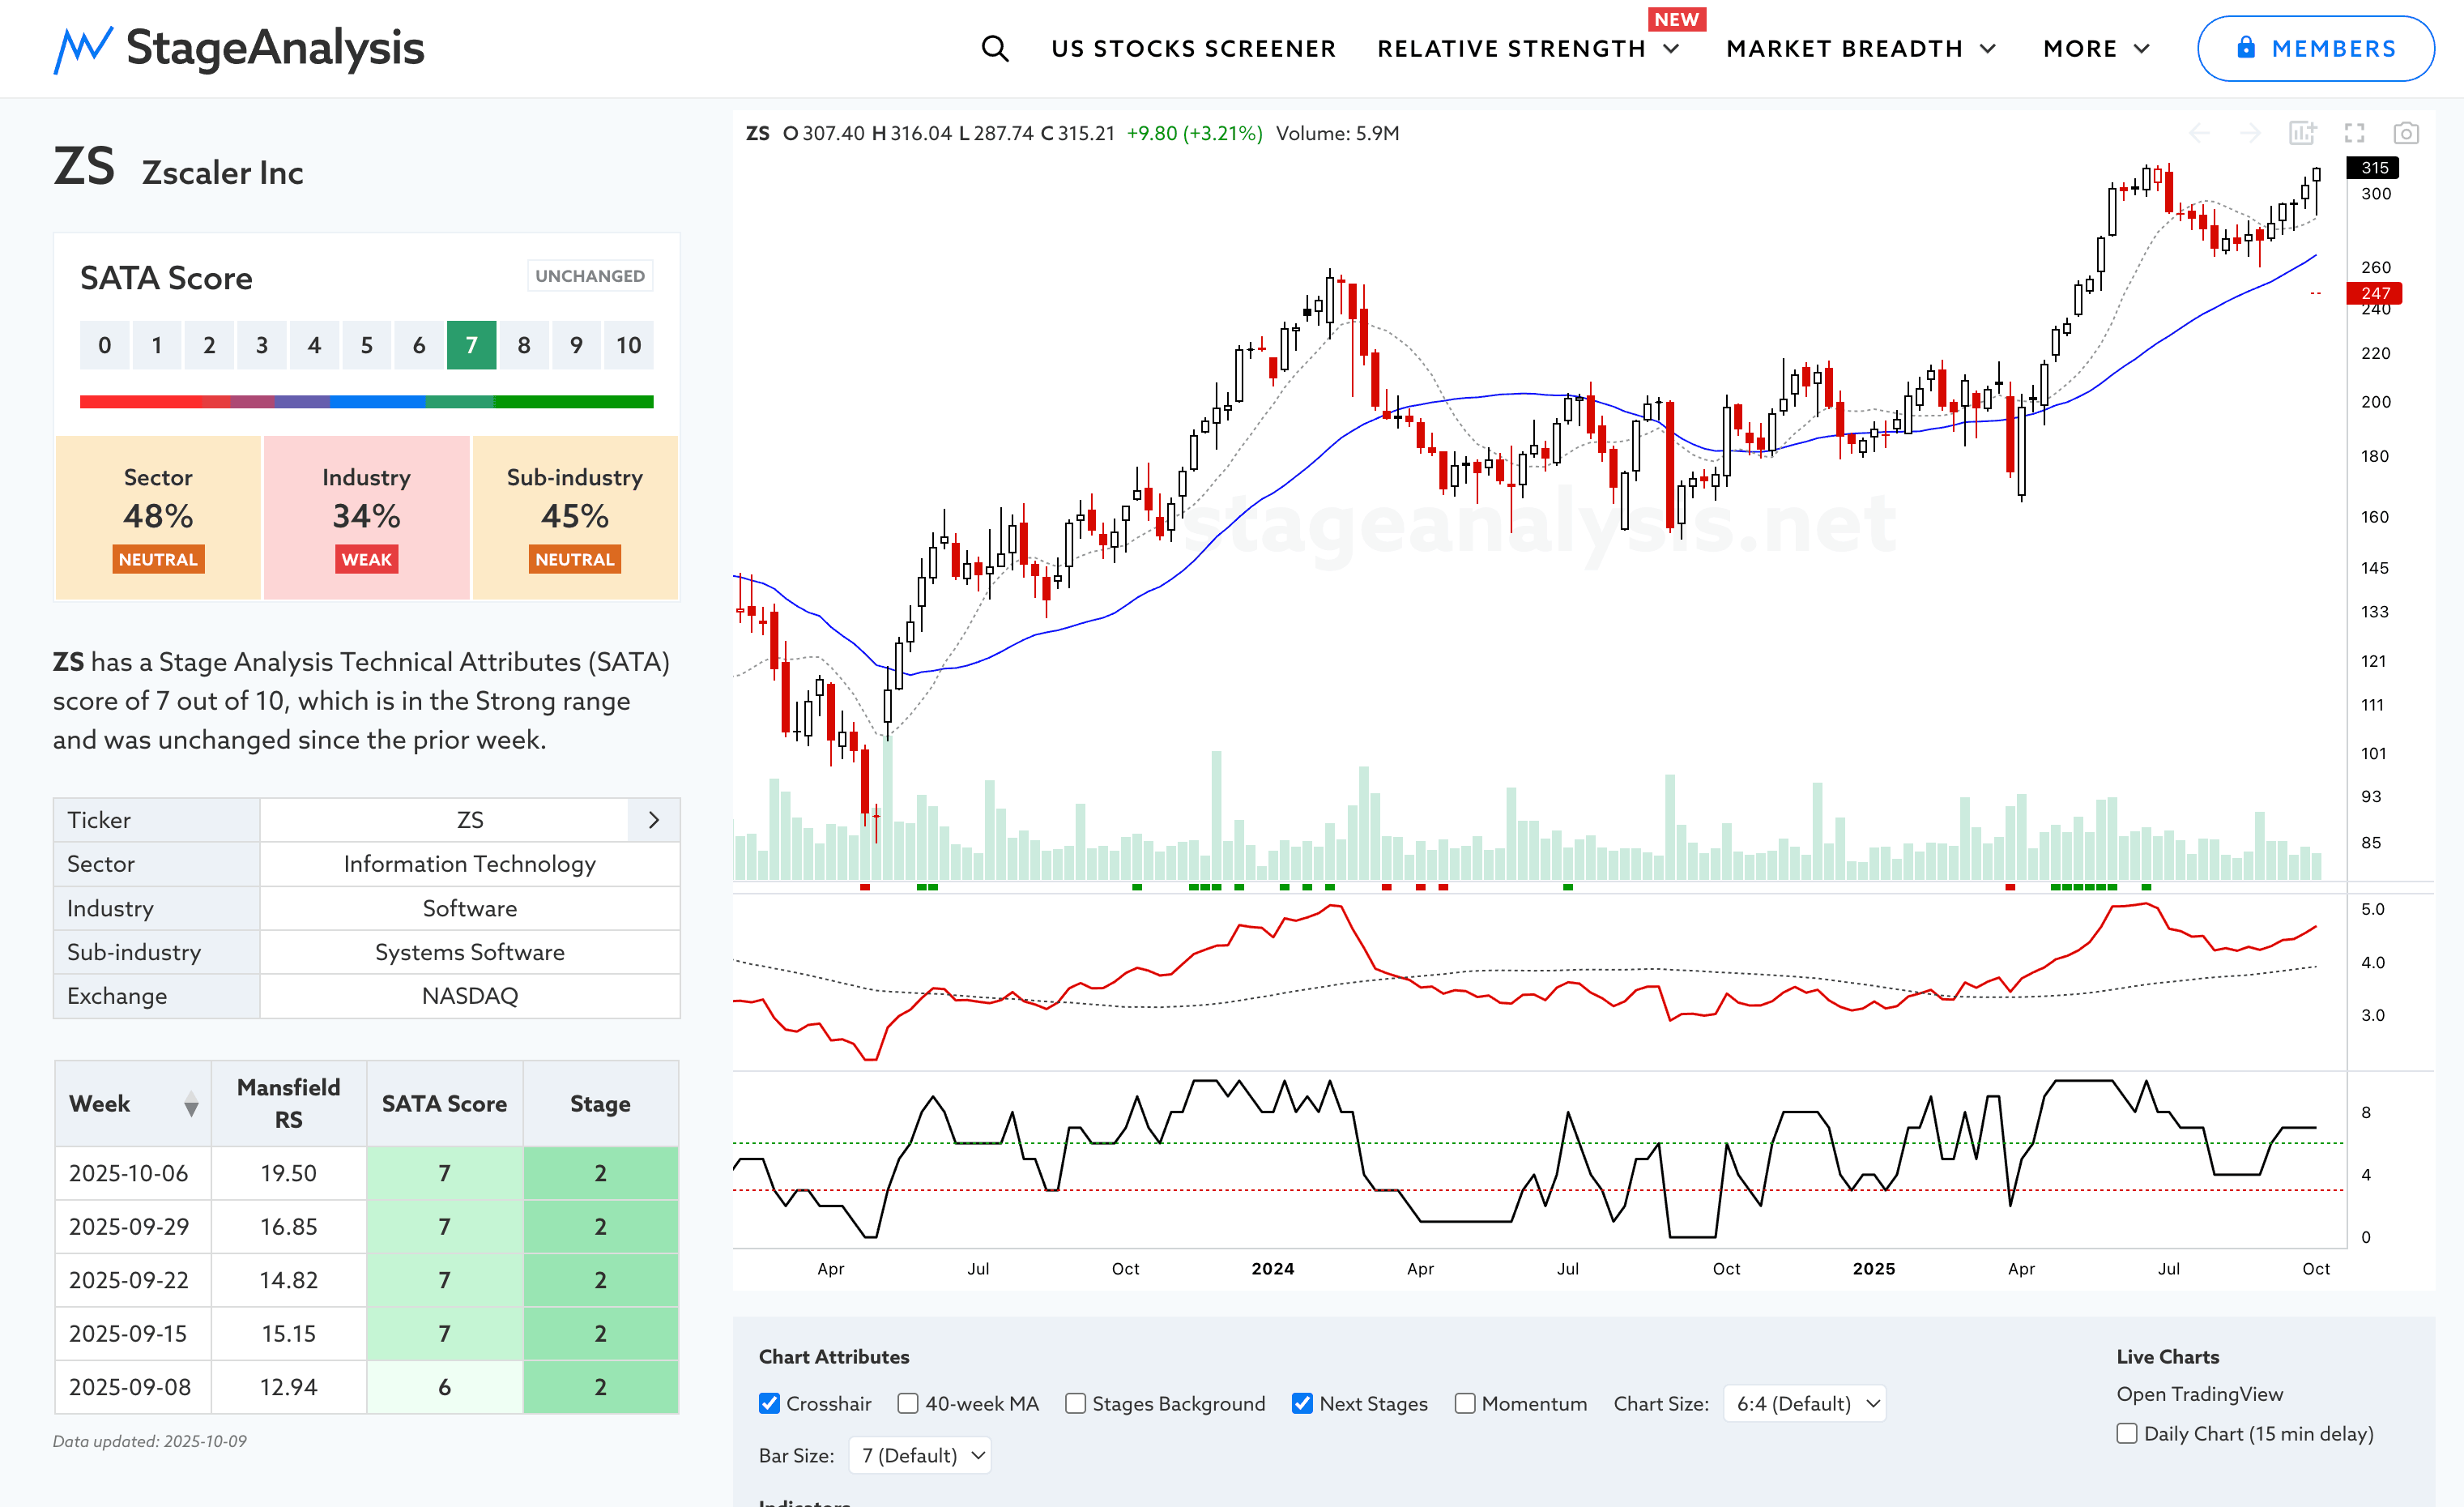Click the search magnifier icon
Viewport: 2464px width, 1507px height.
[994, 48]
